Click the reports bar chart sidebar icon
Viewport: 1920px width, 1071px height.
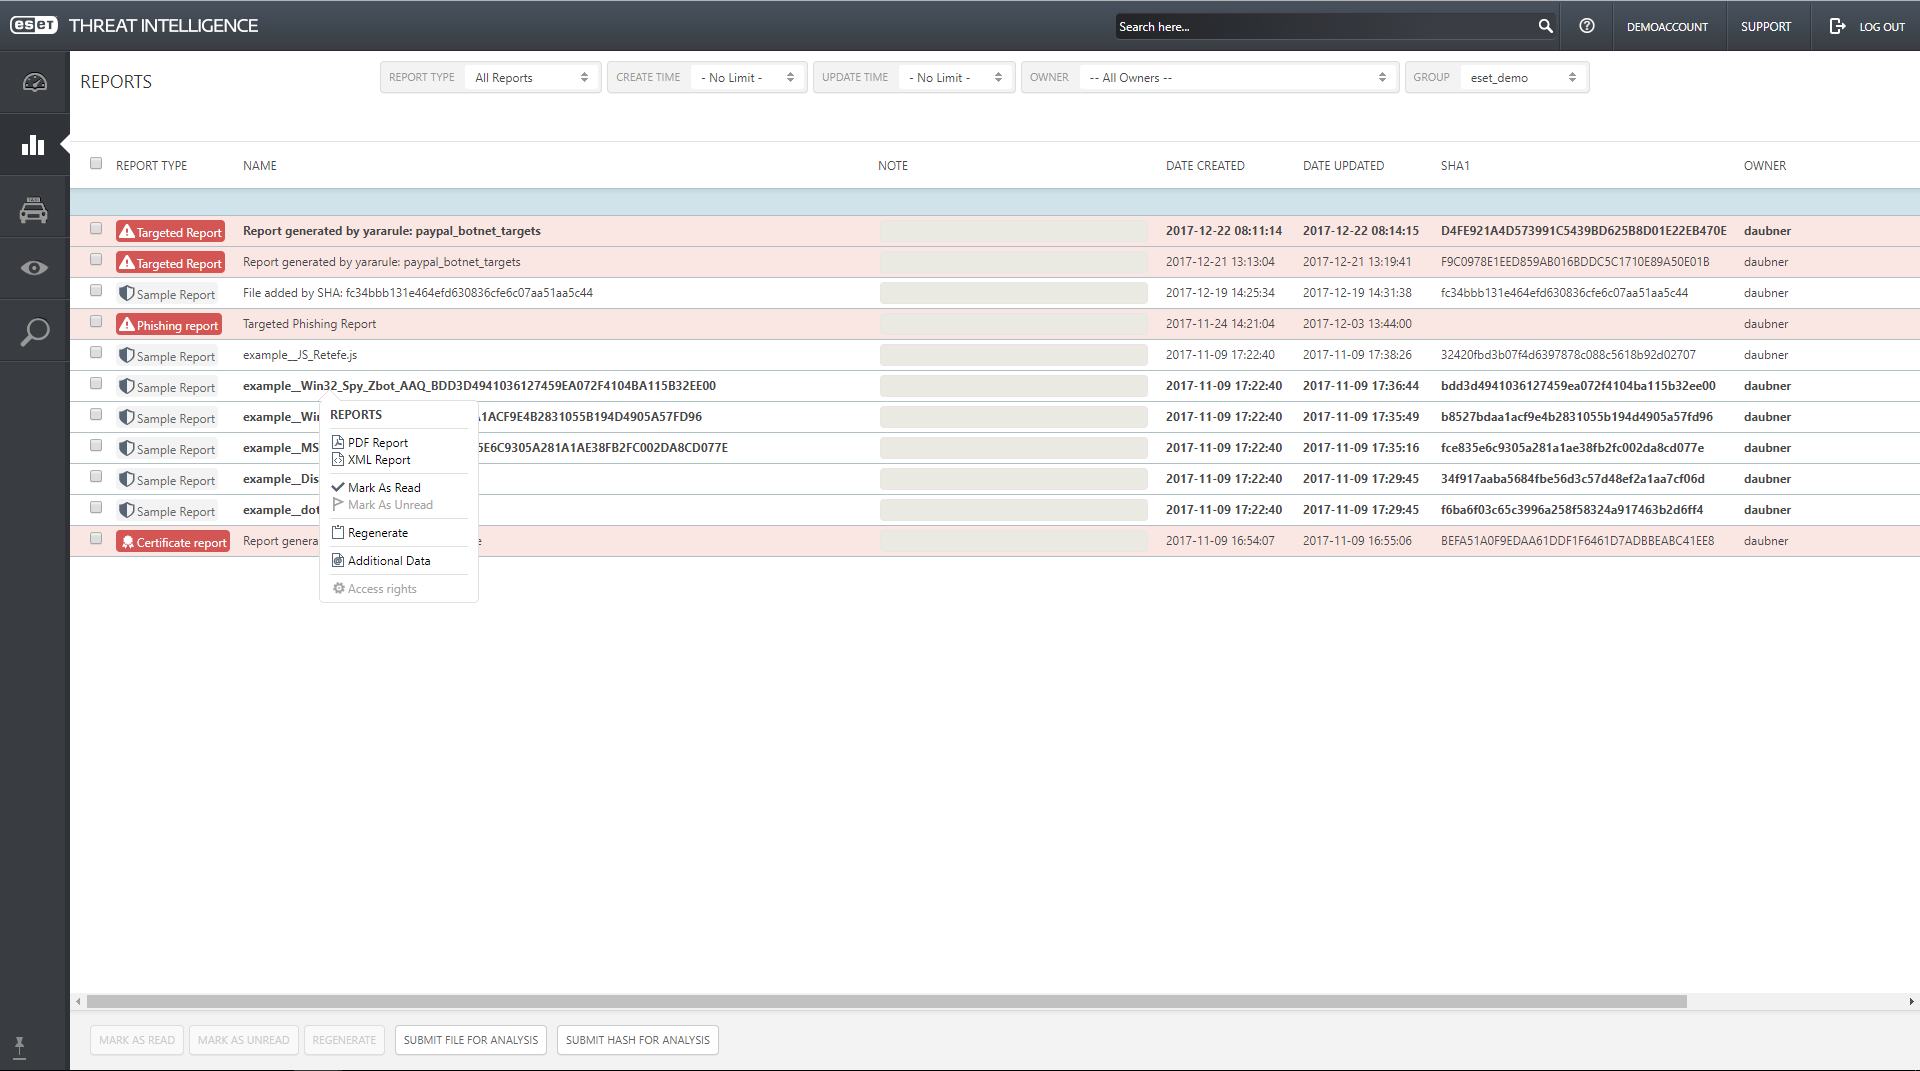point(34,145)
